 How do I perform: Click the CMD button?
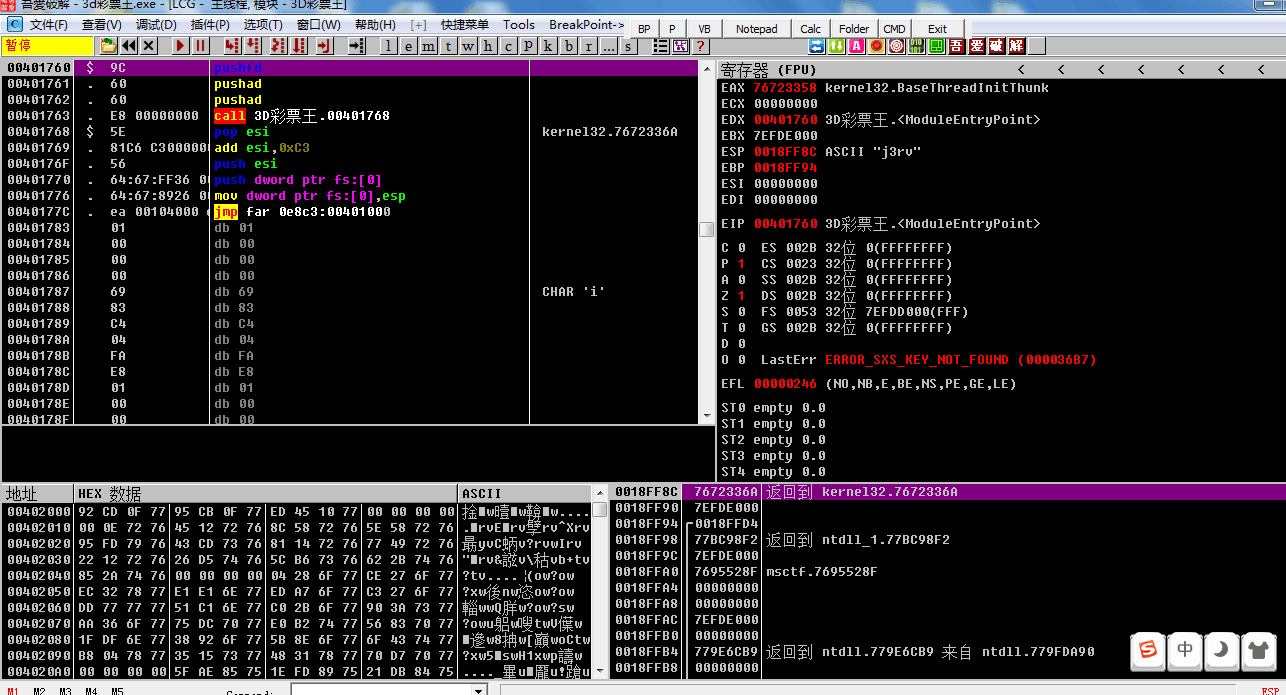pyautogui.click(x=894, y=29)
